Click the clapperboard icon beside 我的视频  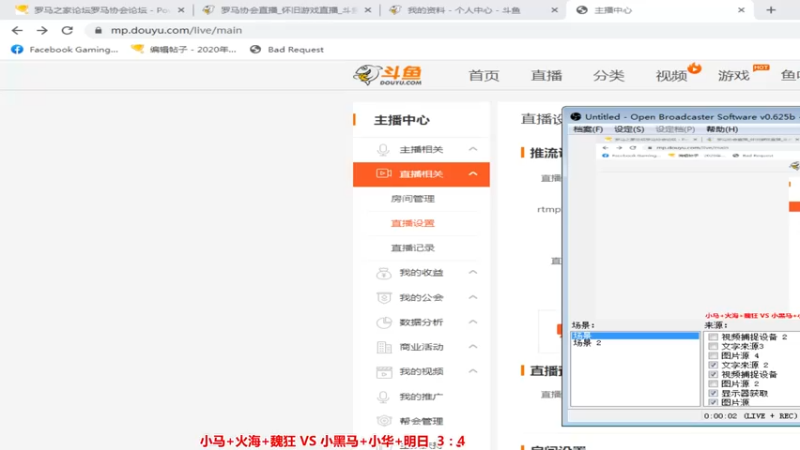coord(384,372)
